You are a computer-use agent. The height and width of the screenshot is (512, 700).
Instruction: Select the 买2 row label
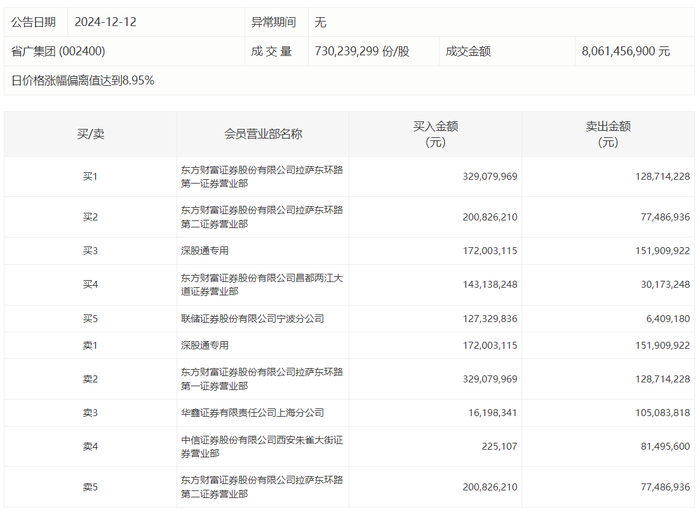pos(90,217)
